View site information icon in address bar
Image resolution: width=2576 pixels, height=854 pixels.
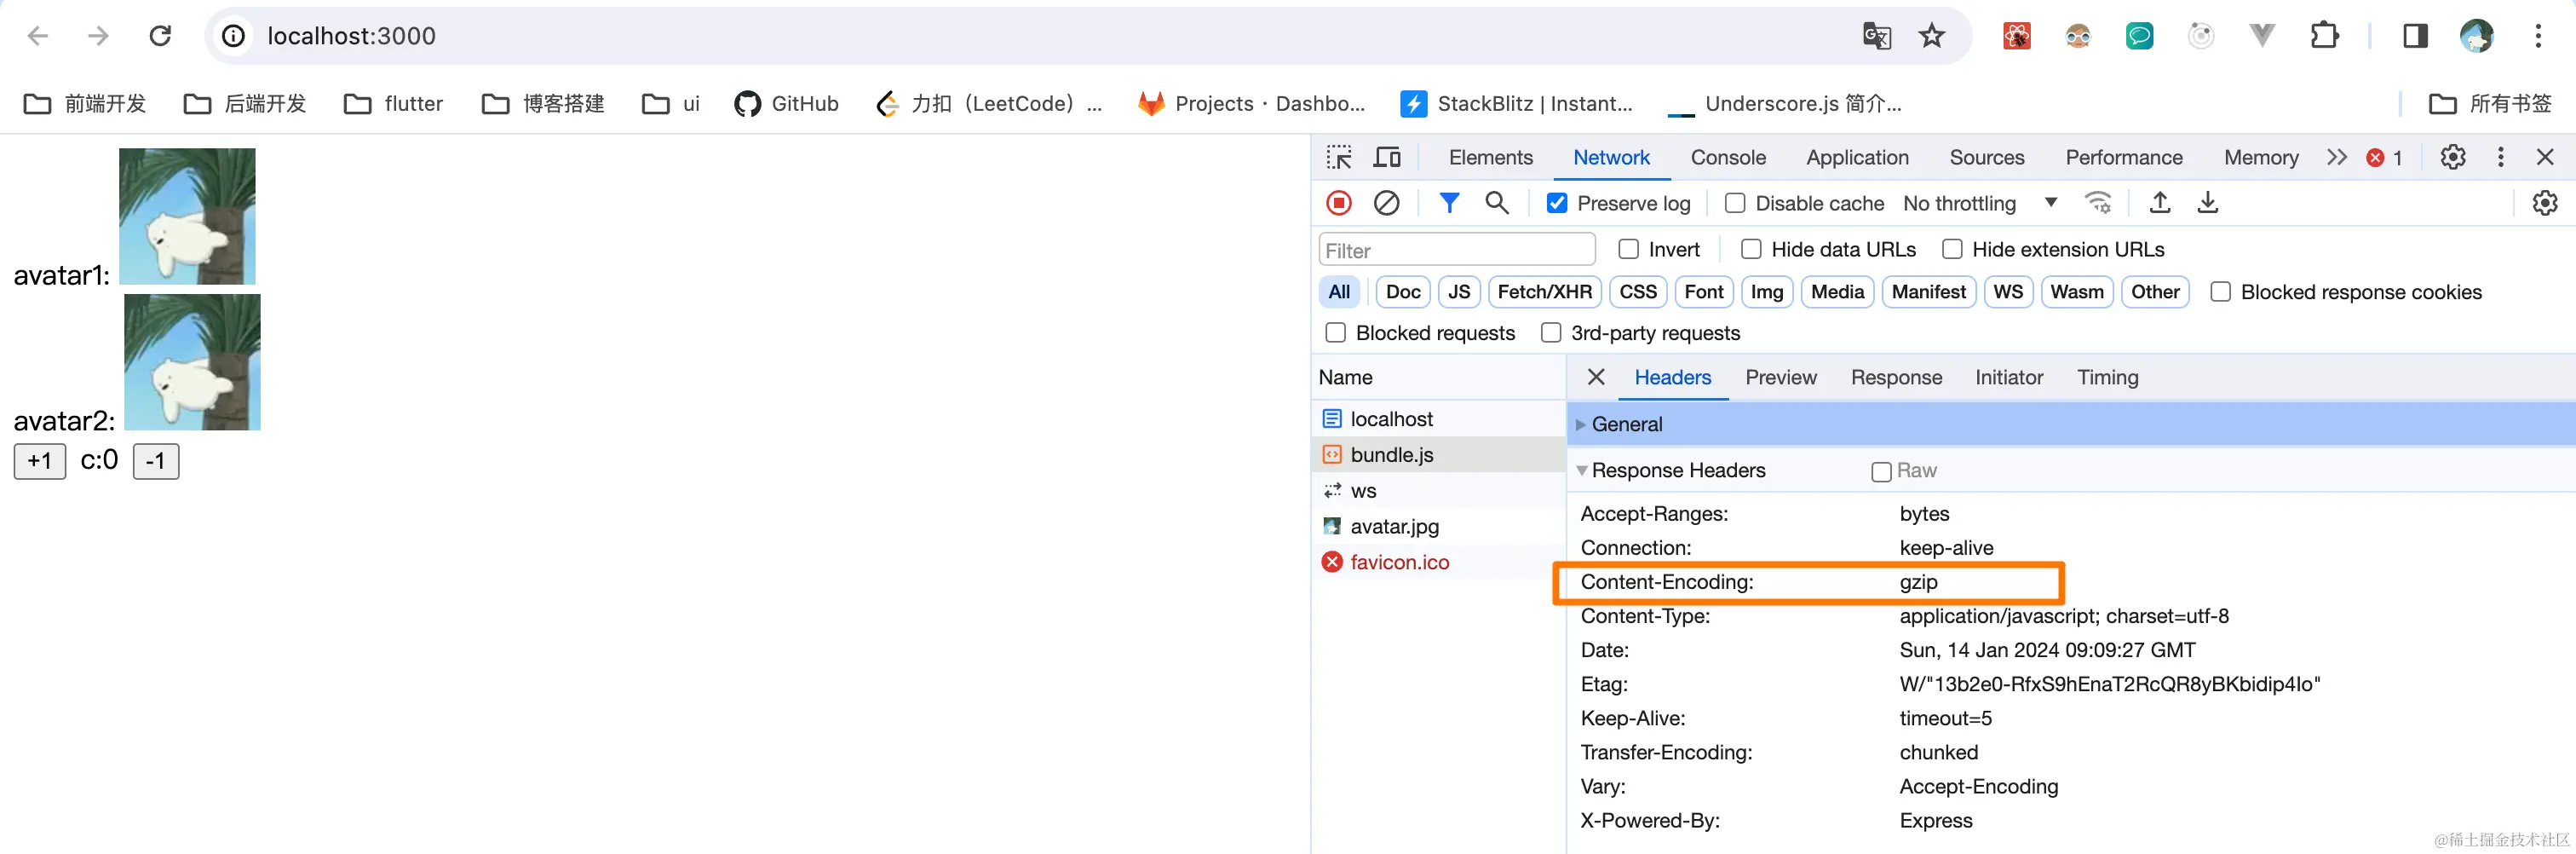233,36
